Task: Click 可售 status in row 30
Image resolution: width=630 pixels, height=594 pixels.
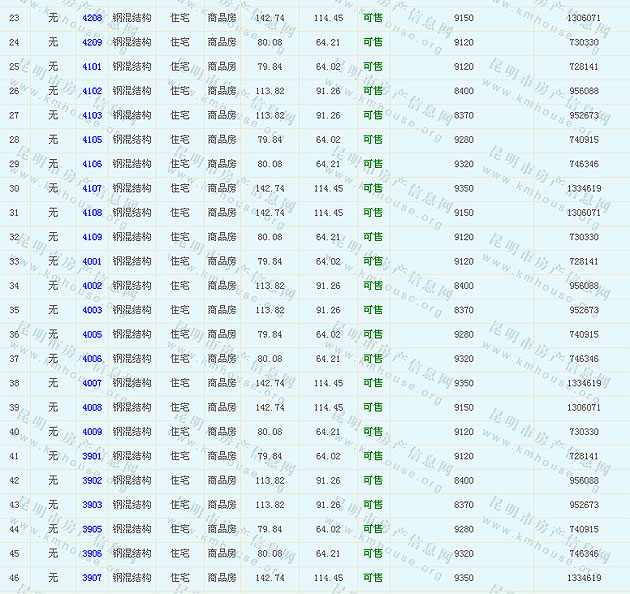Action: tap(372, 188)
